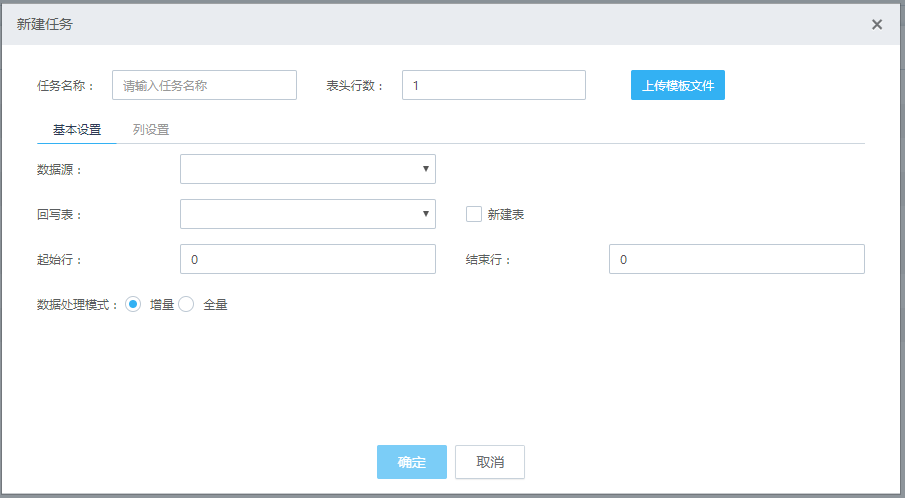Click the 数据处理模式 label
This screenshot has height=498, width=905.
point(78,305)
